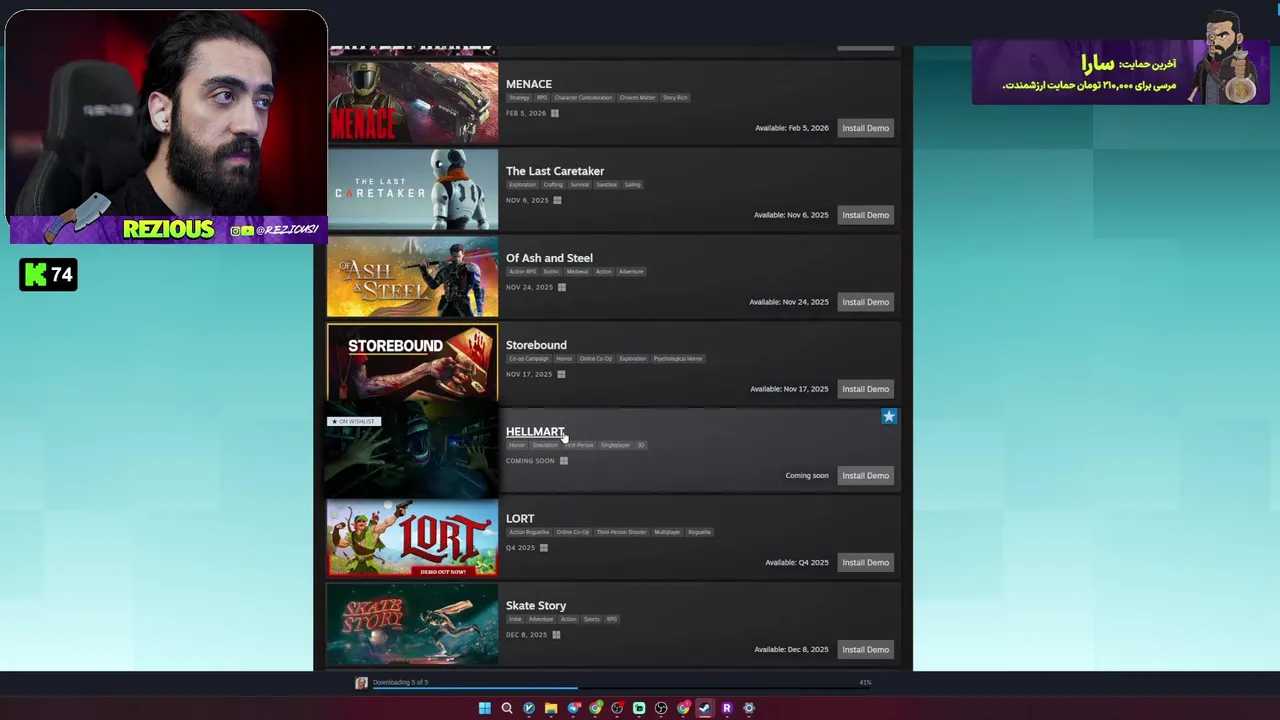Click the MENACE capsule image
The height and width of the screenshot is (720, 1280).
[x=413, y=103]
